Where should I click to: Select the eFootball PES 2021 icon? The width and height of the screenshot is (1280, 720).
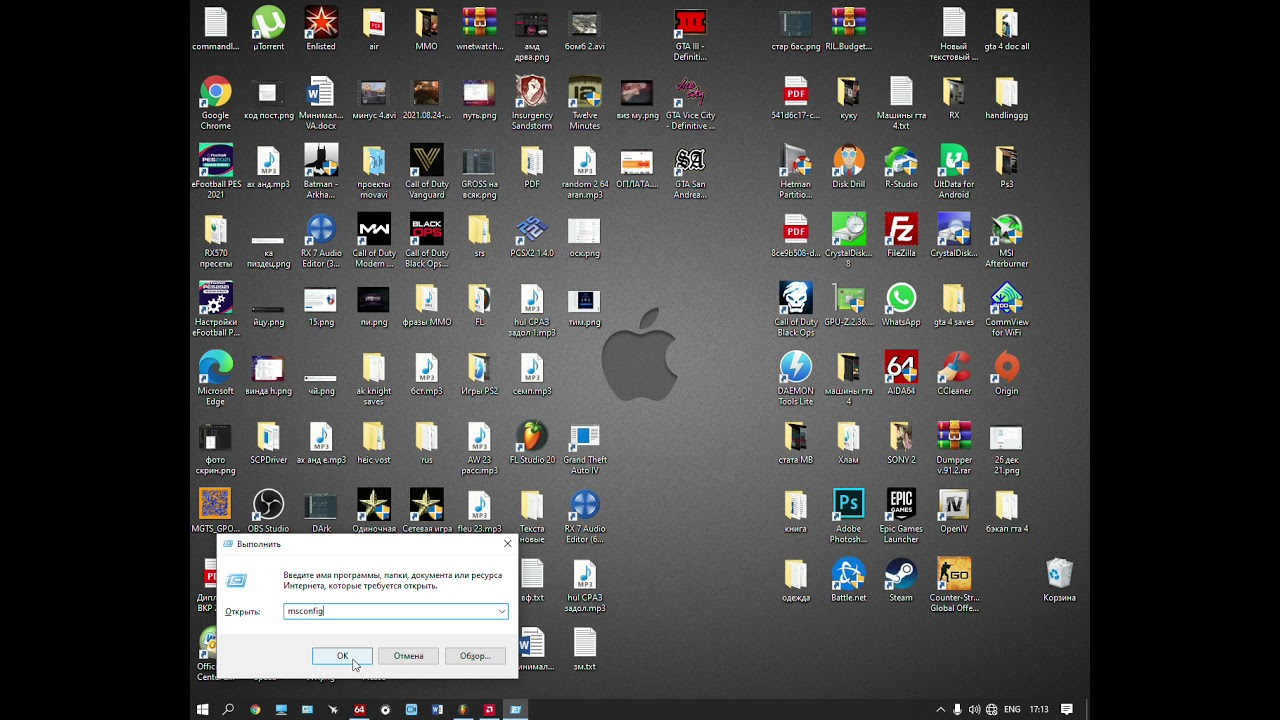[x=215, y=172]
